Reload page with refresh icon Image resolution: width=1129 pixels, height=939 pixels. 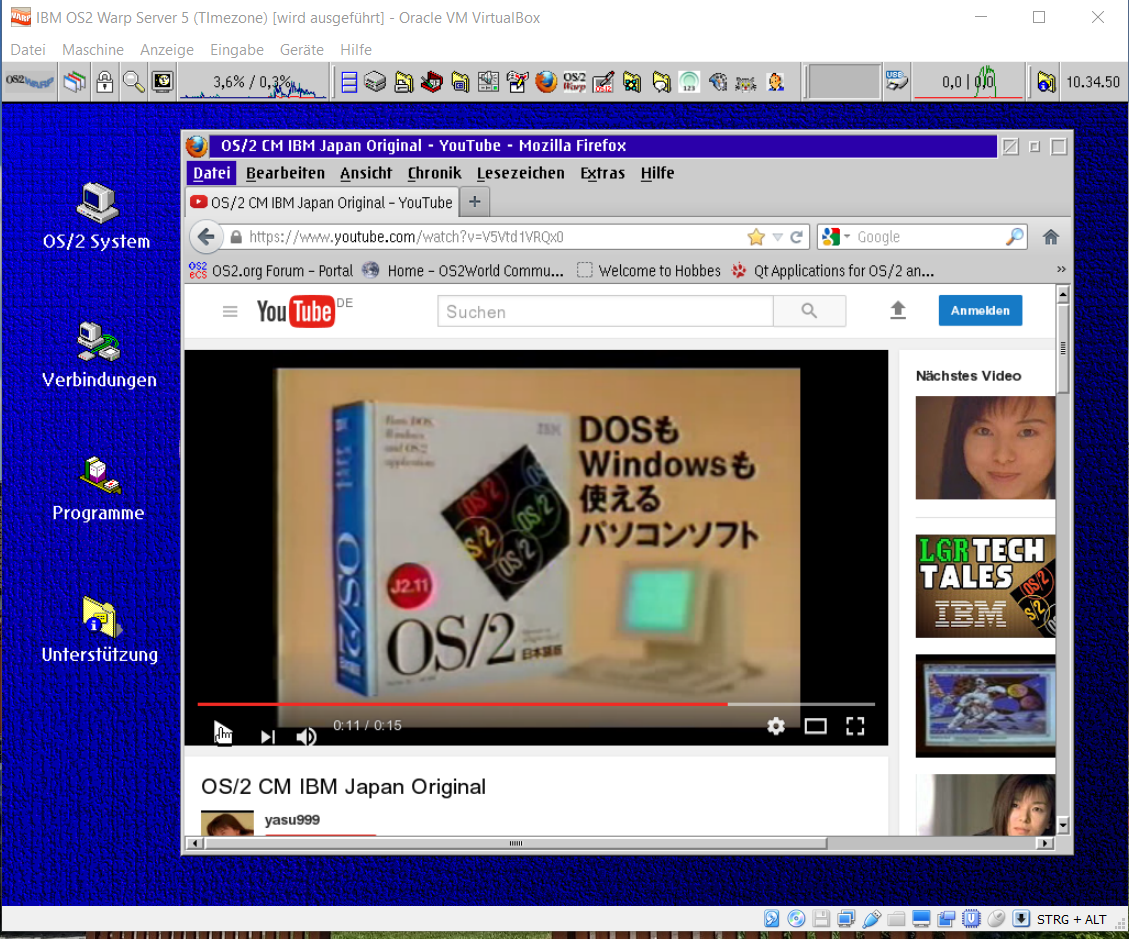coord(796,237)
